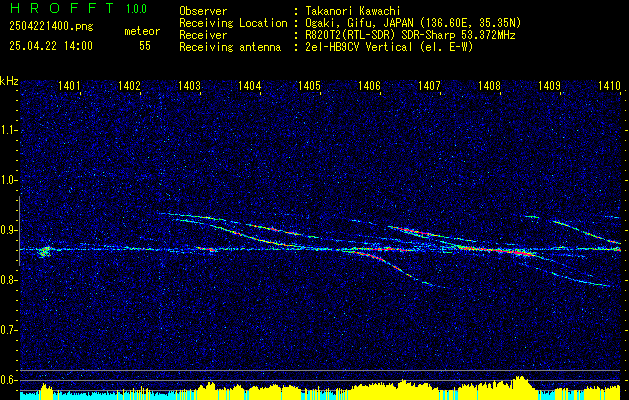Screen dimensions: 629x400
Task: Click the time axis marker 1402
Action: [130, 85]
